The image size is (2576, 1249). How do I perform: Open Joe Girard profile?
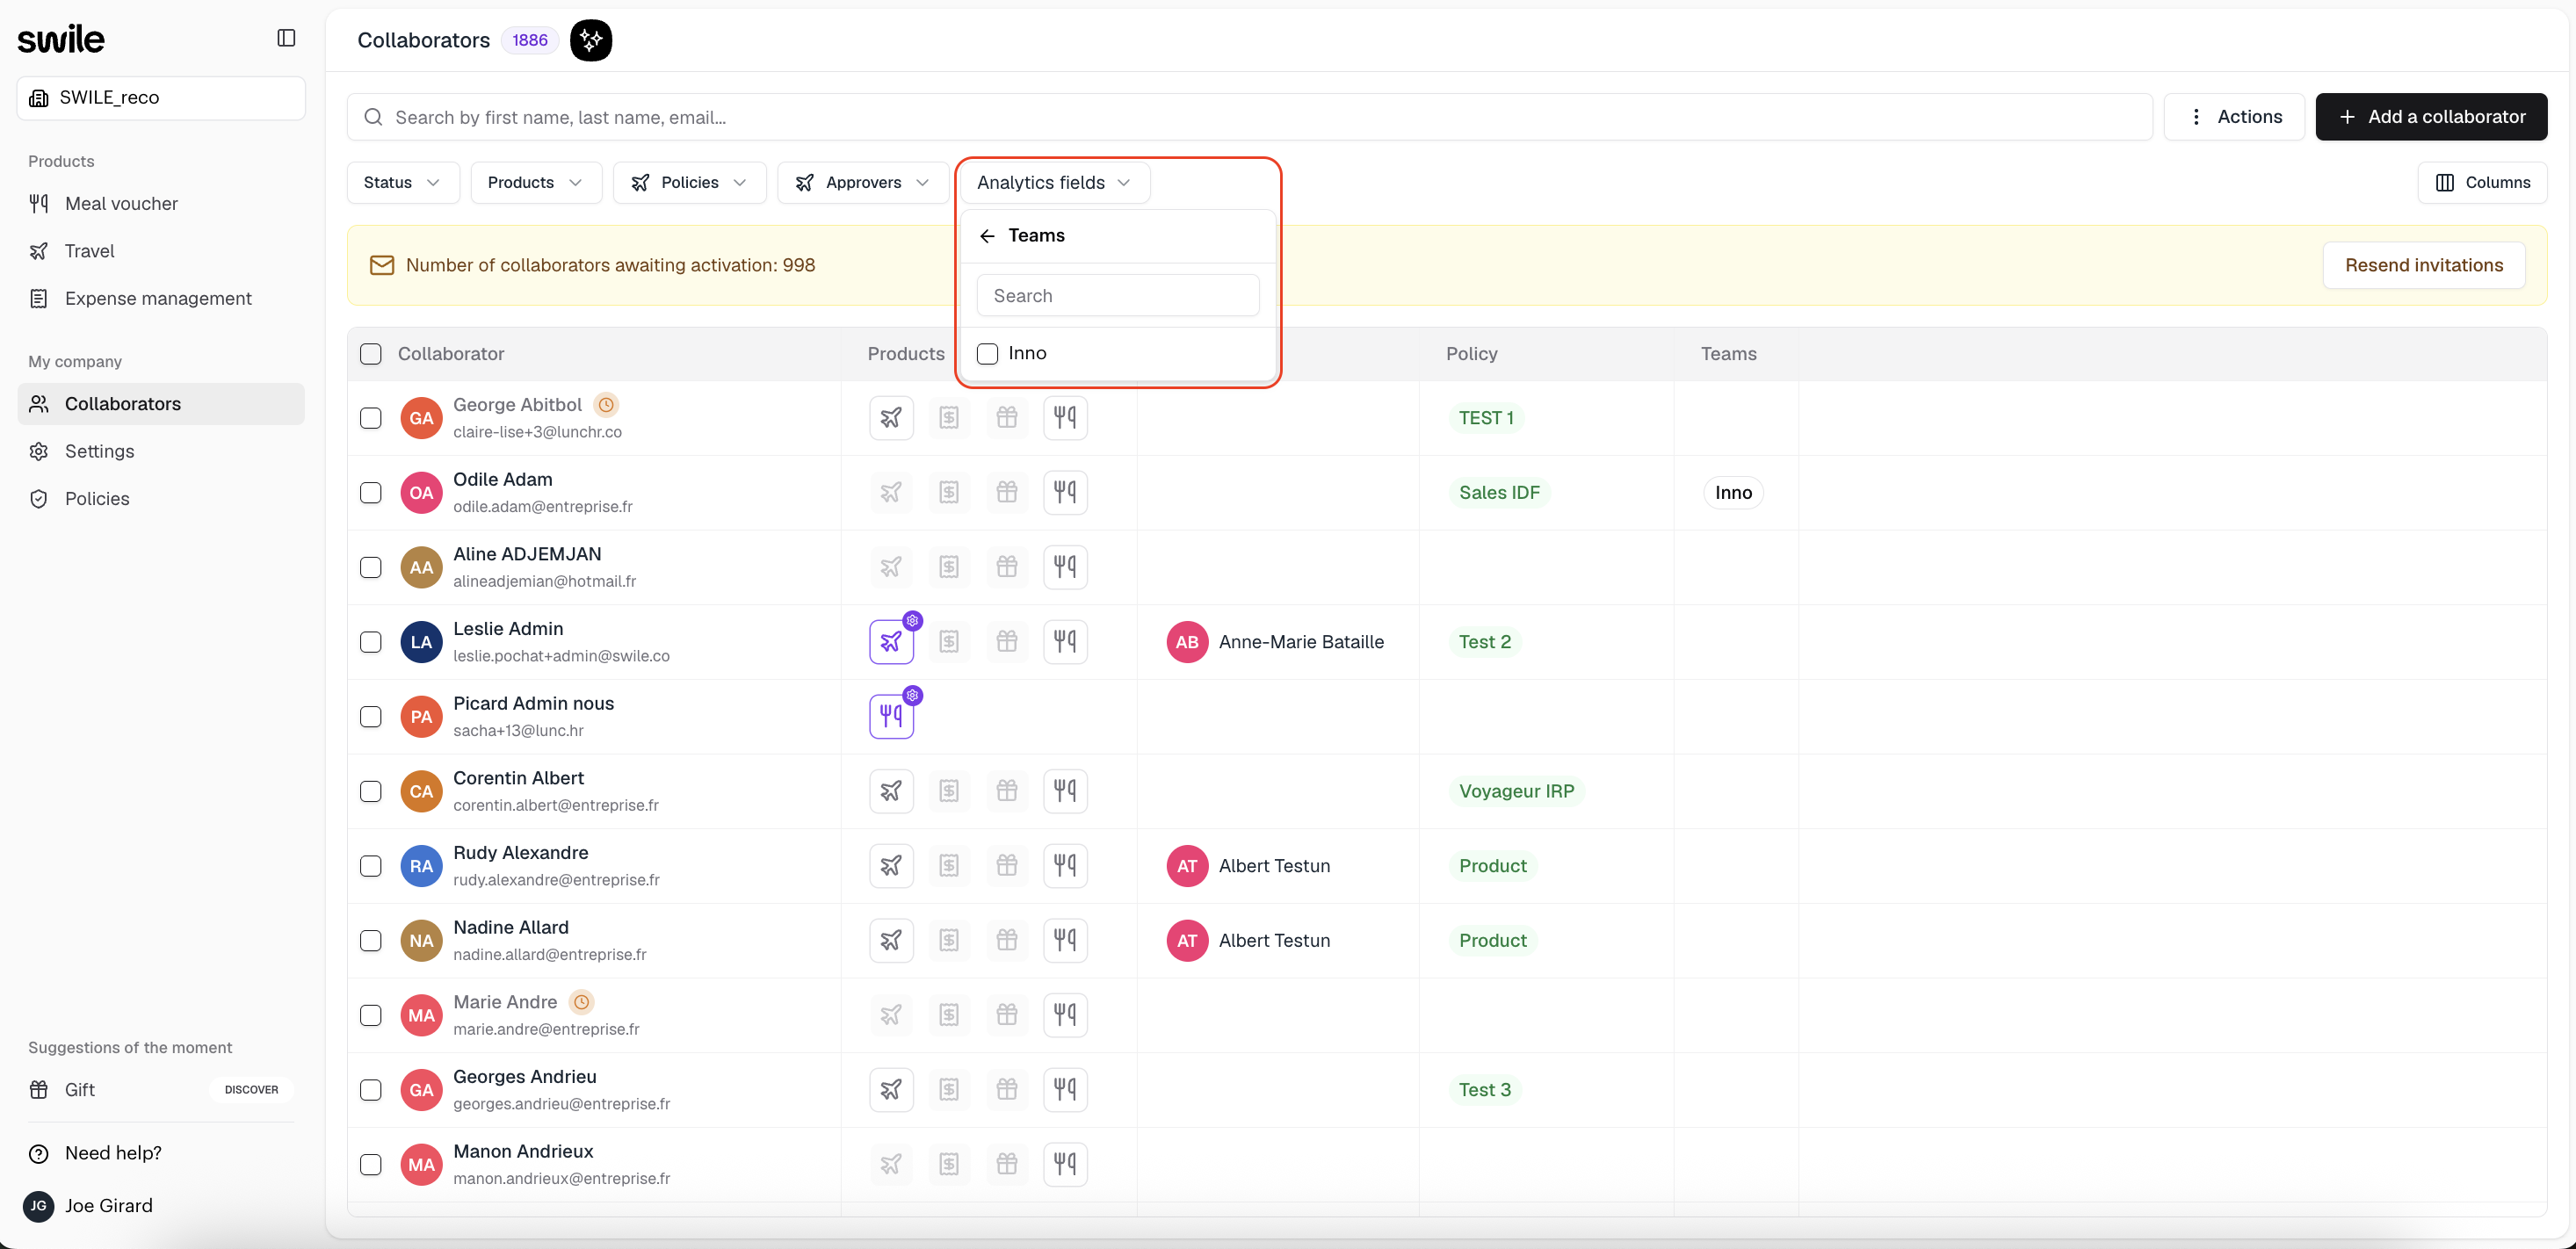point(109,1206)
